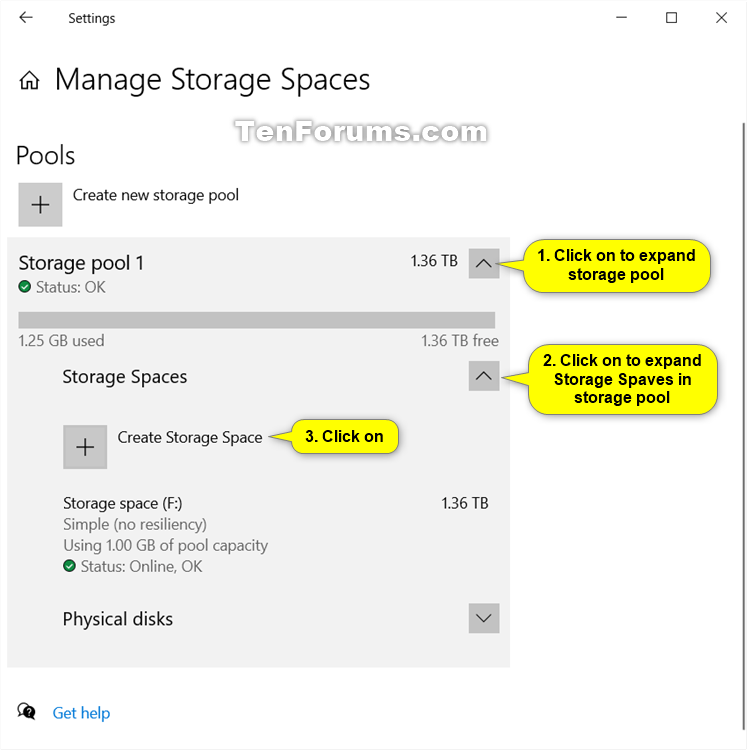Click the 1.36 TB free text

click(460, 341)
